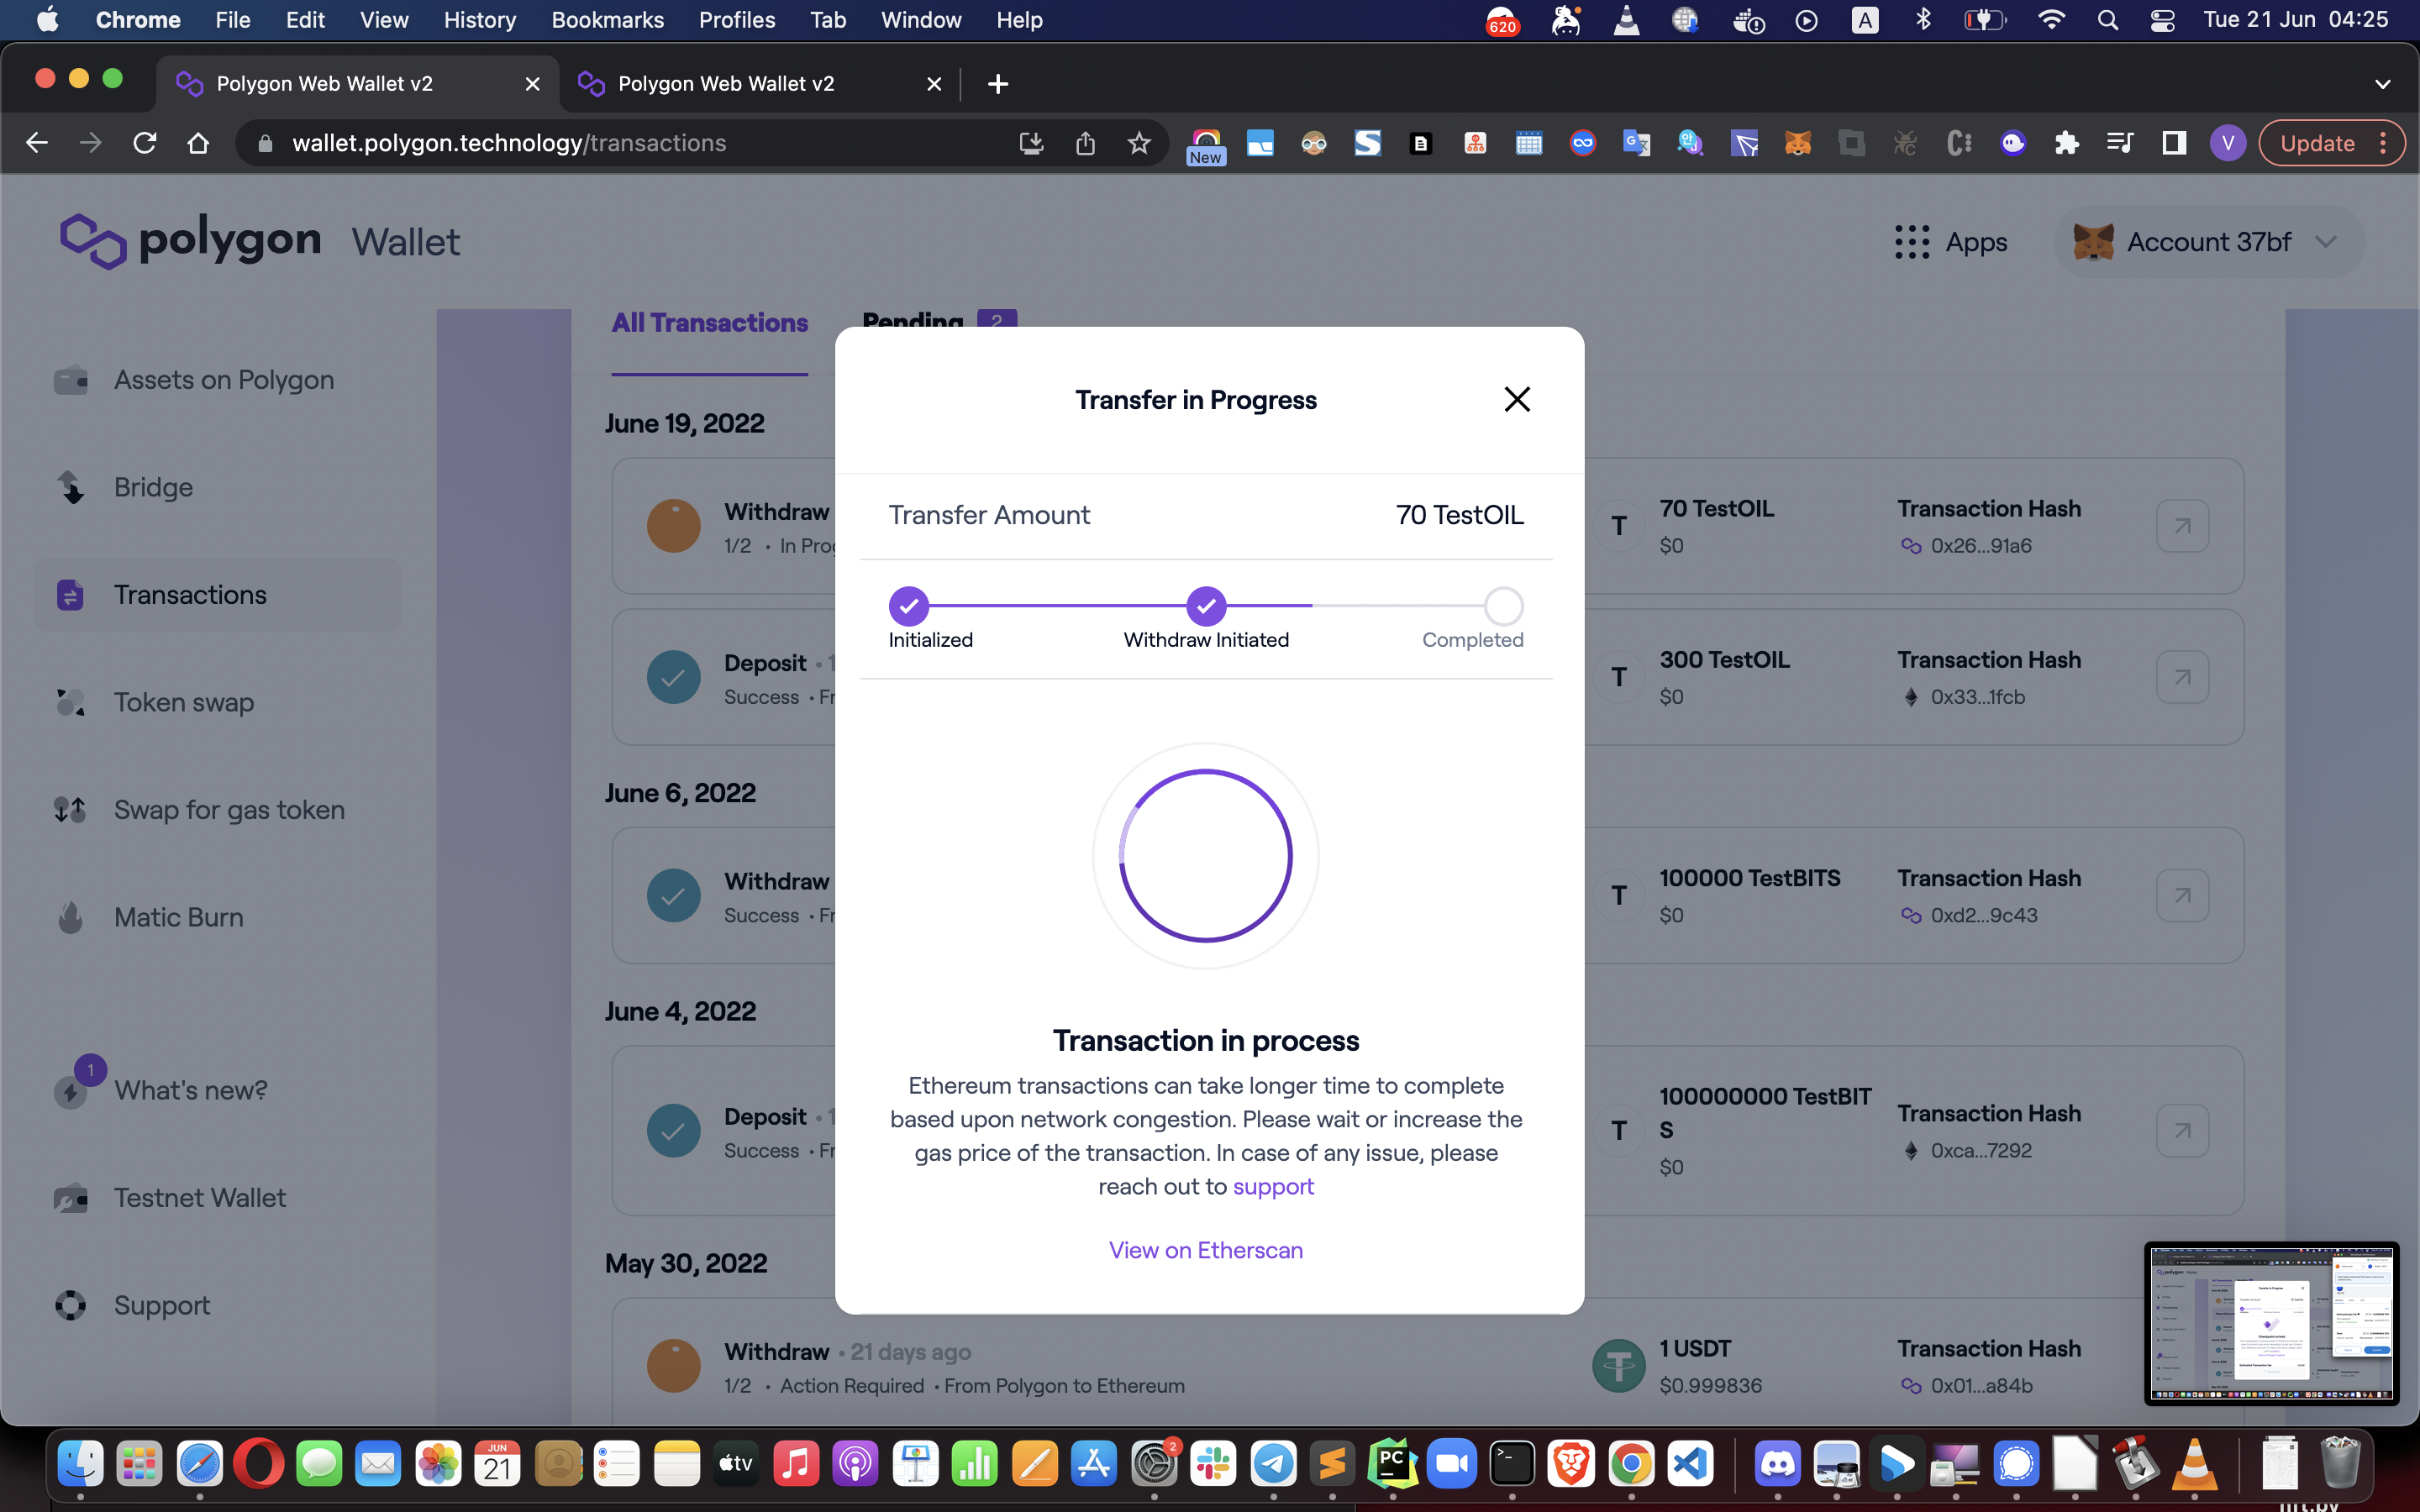Click the support link in dialog
Screen dimensions: 2420x1512
coord(1273,1186)
